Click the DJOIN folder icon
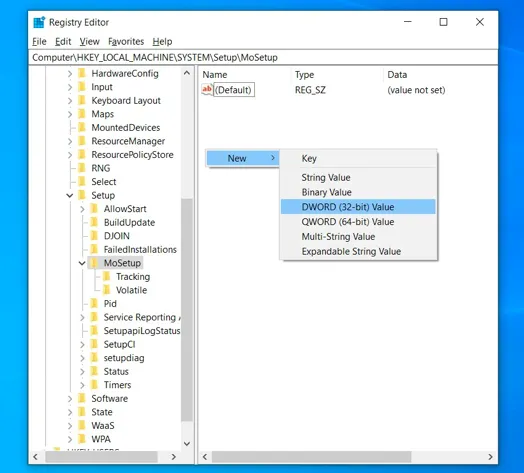The image size is (524, 473). (94, 236)
